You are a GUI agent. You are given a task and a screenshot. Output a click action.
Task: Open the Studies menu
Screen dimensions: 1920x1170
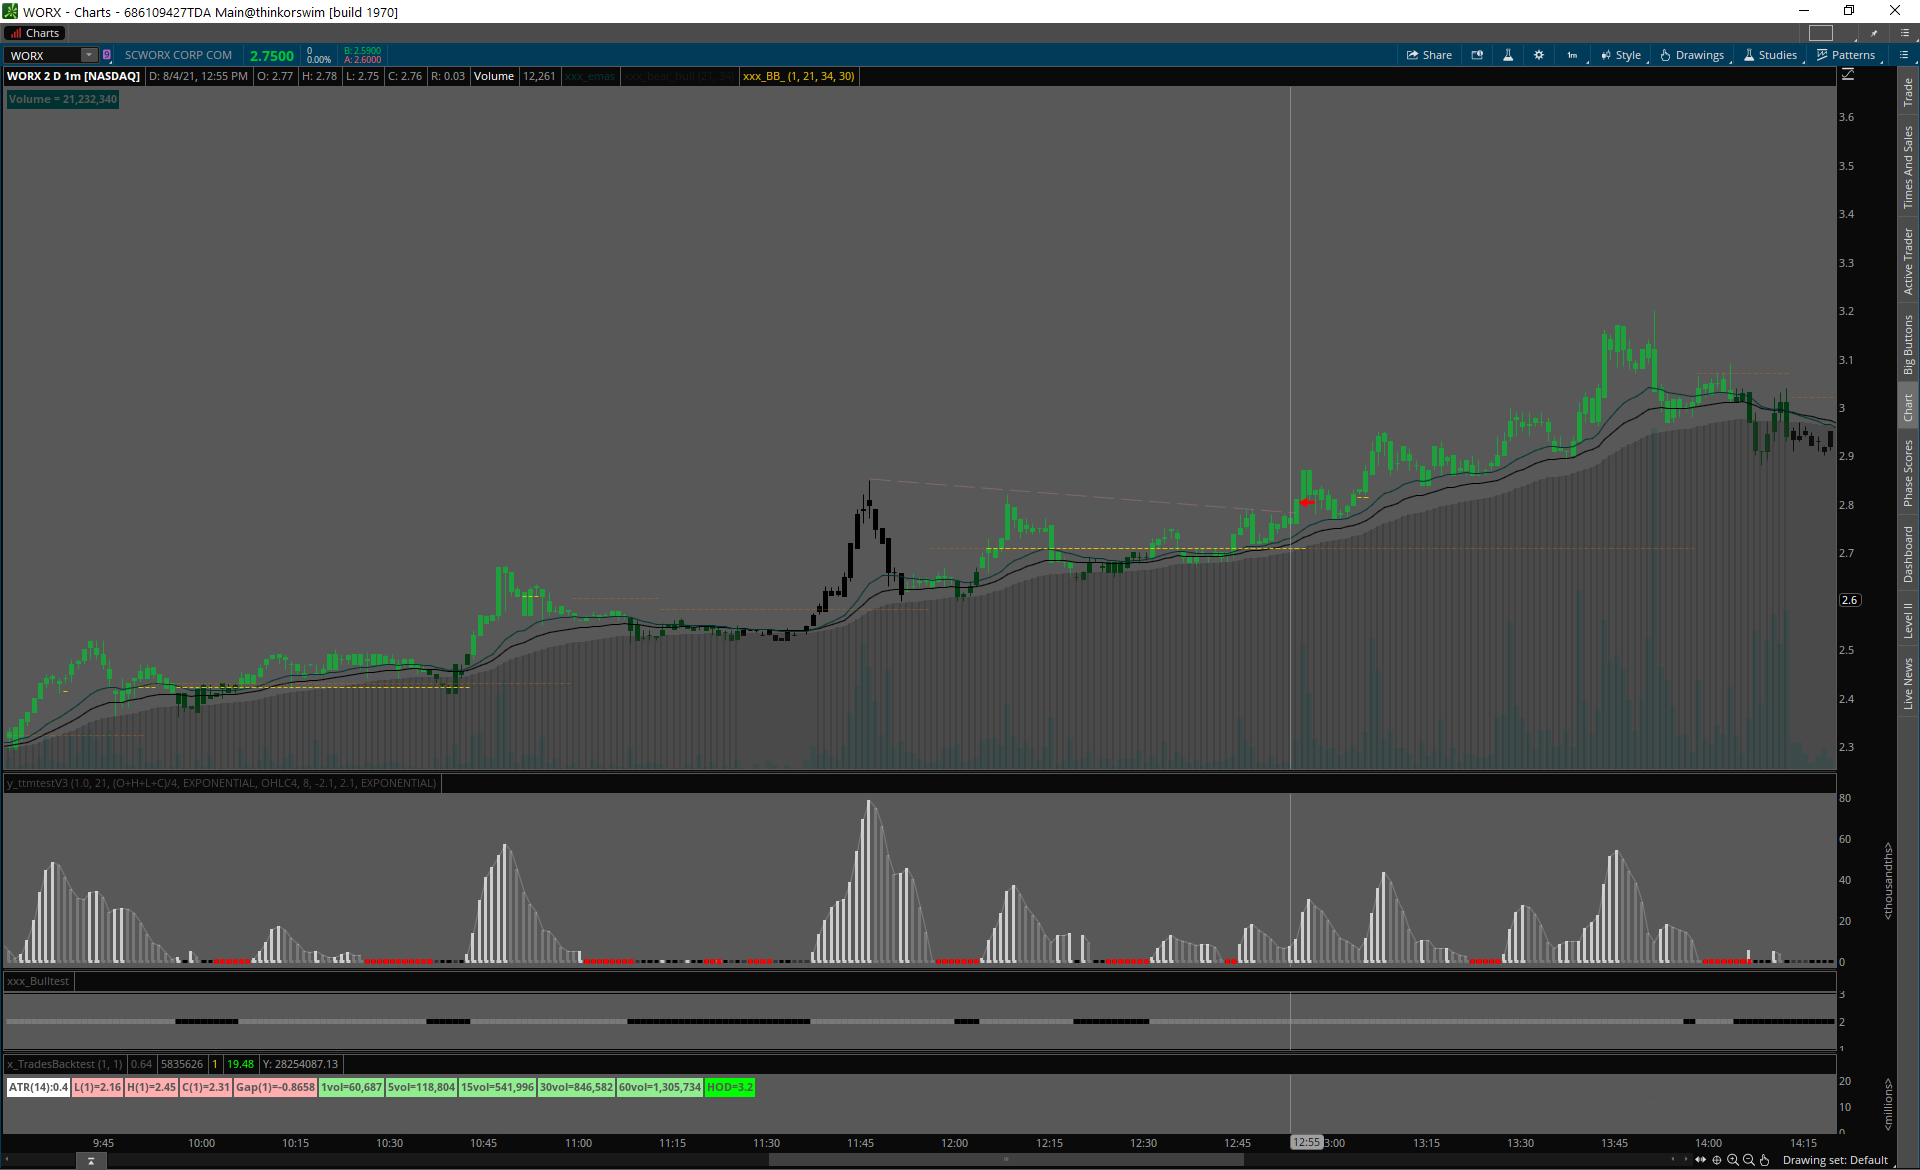pos(1770,55)
